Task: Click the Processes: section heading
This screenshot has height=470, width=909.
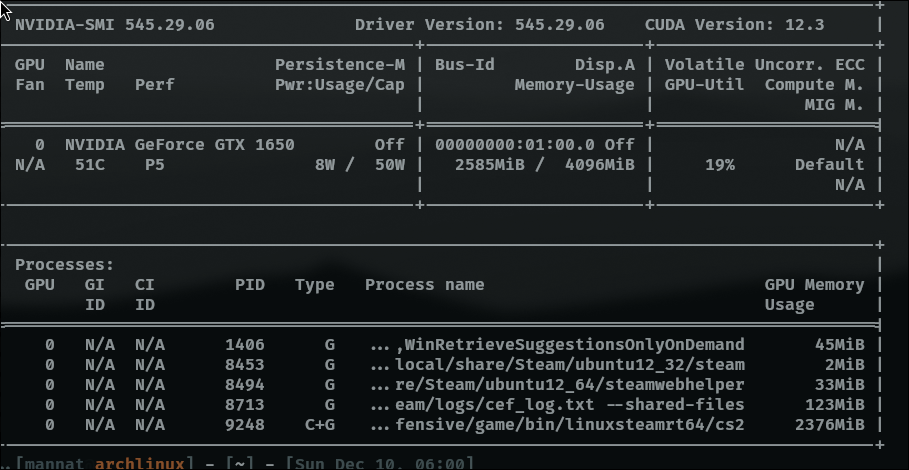Action: tap(64, 265)
